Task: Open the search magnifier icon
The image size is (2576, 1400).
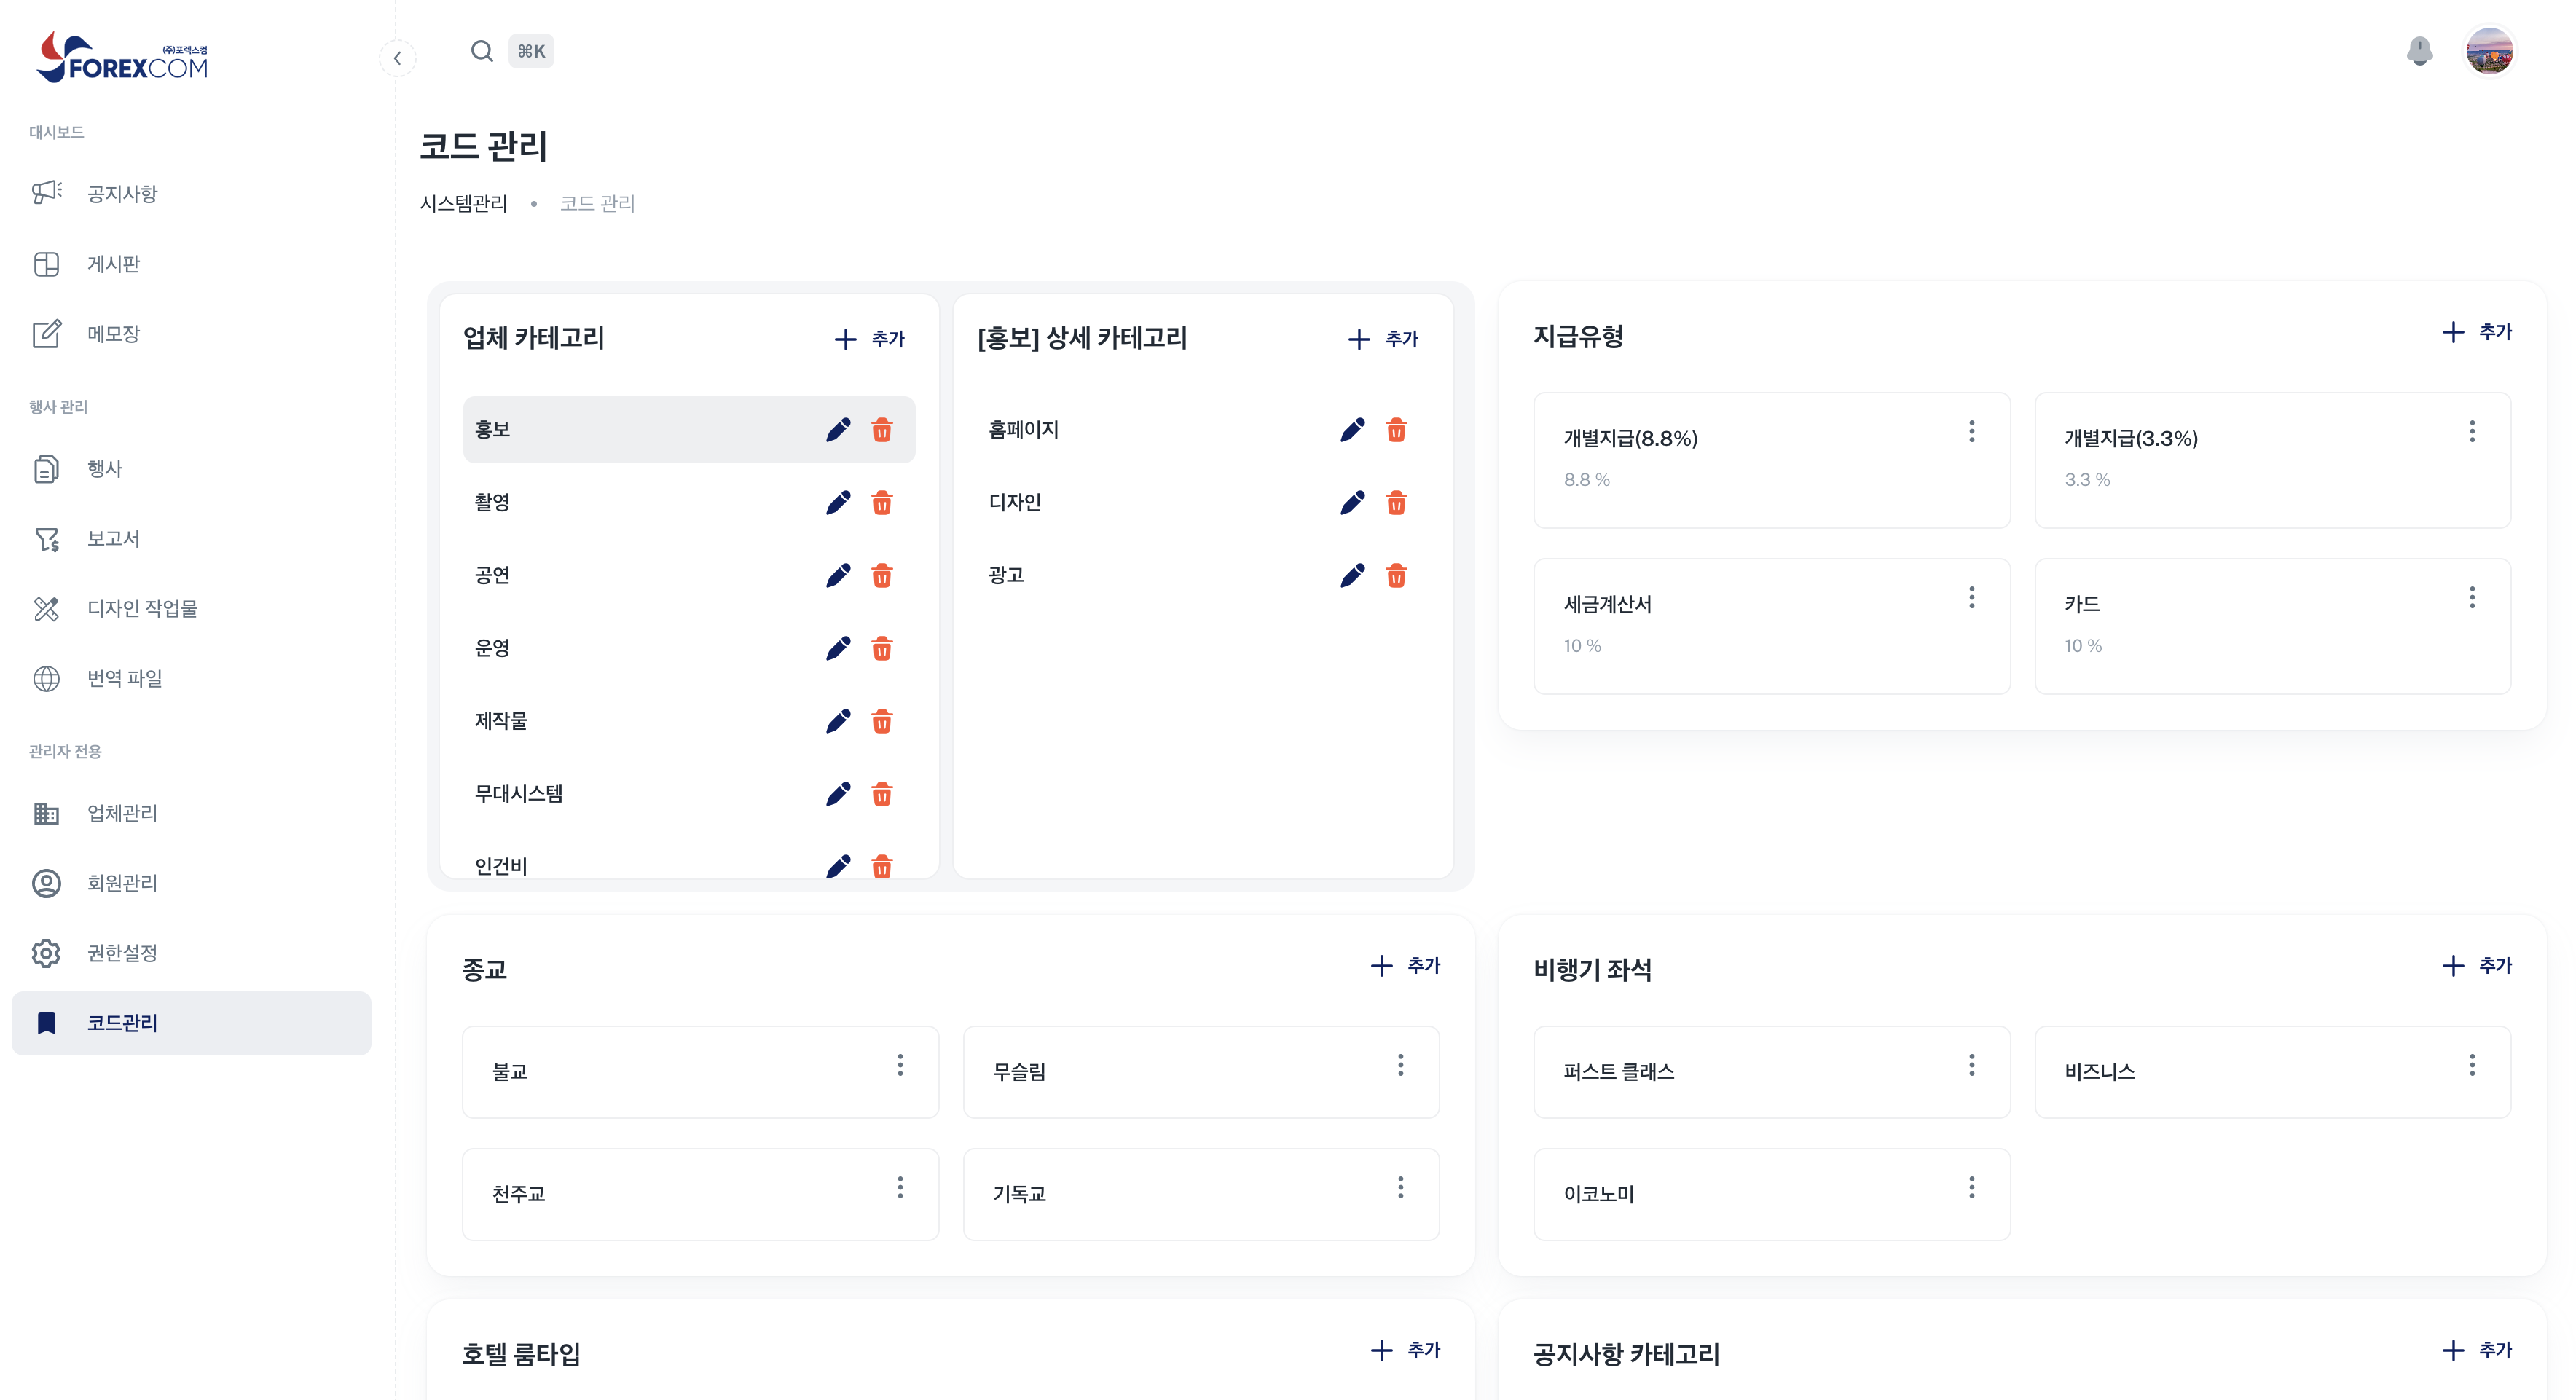Action: click(482, 51)
